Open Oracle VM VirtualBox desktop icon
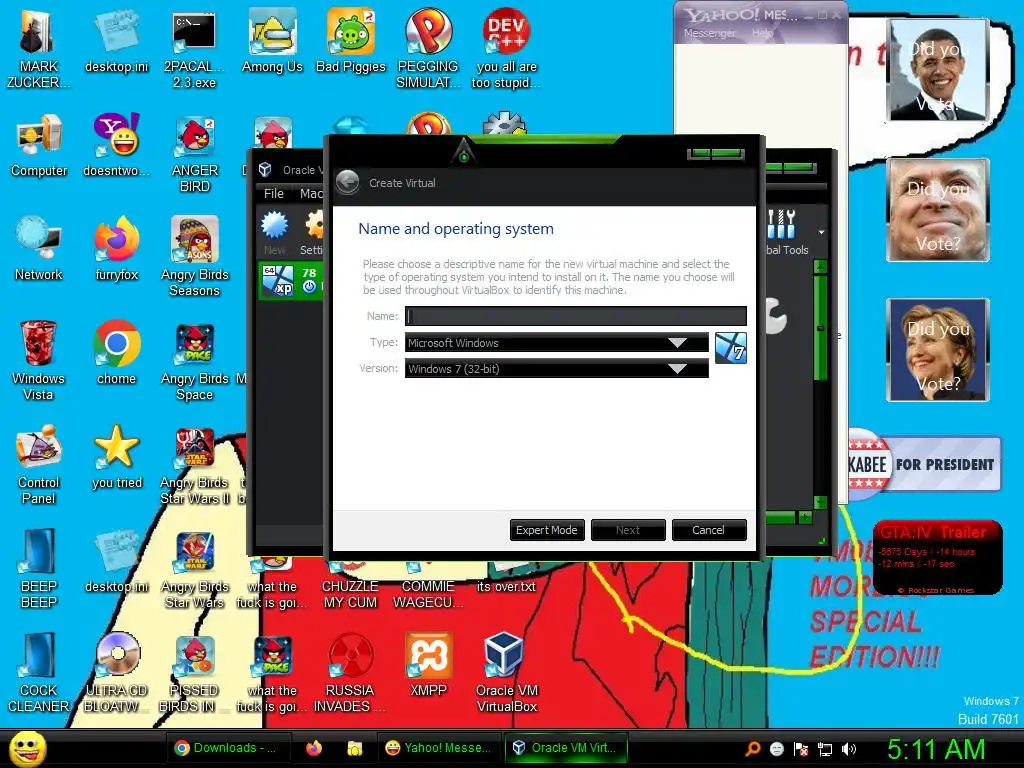This screenshot has width=1024, height=768. pos(507,672)
